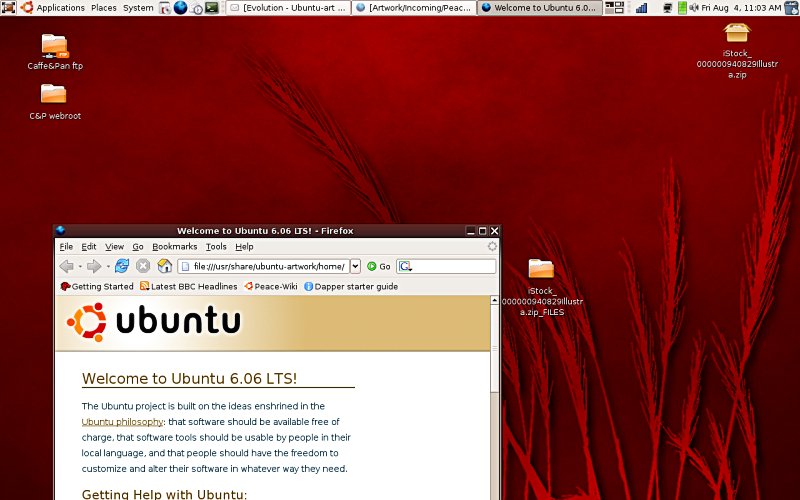
Task: Select the C&P webroot desktop folder
Action: point(55,102)
